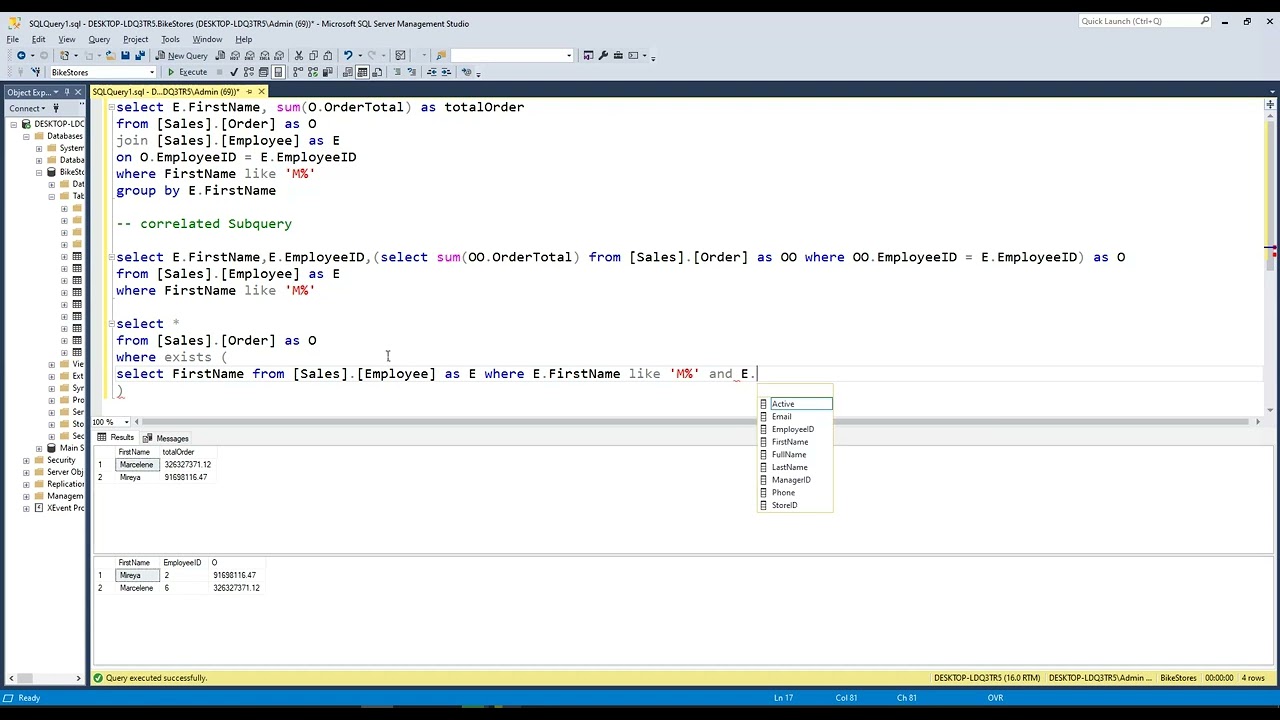Click the Save file icon in toolbar
The width and height of the screenshot is (1280, 720).
click(125, 56)
